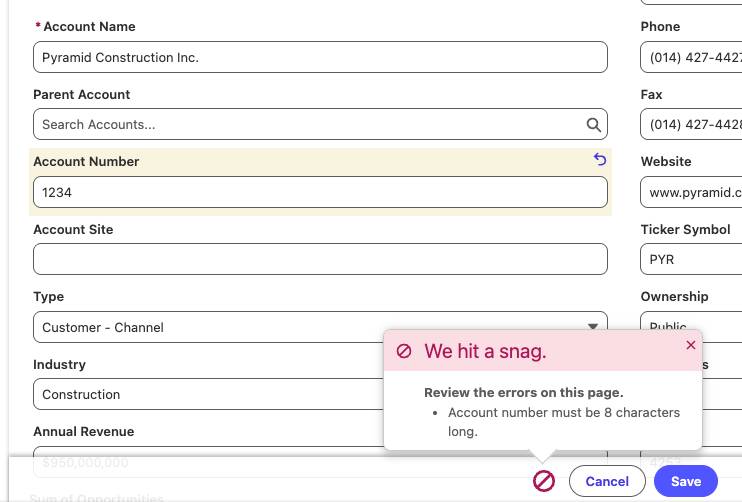This screenshot has height=502, width=742.
Task: Click the Ticker Symbol label
Action: (x=685, y=229)
